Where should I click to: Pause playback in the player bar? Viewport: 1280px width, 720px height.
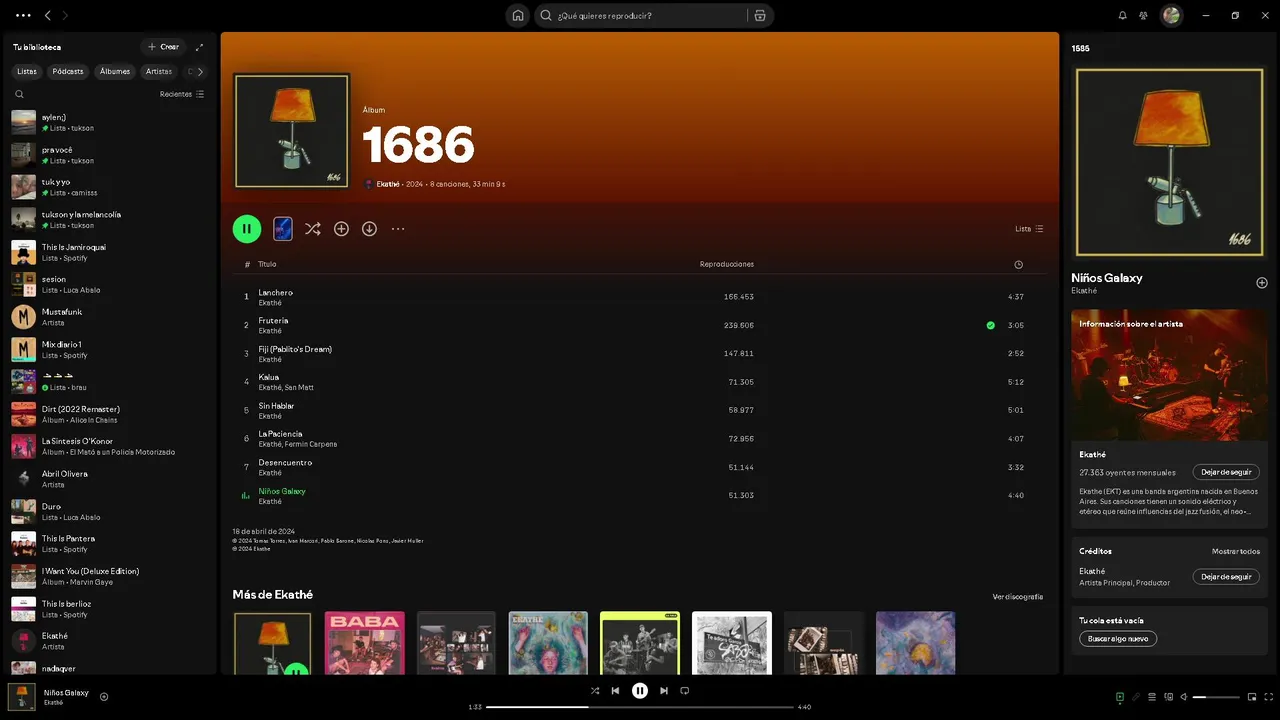point(640,690)
